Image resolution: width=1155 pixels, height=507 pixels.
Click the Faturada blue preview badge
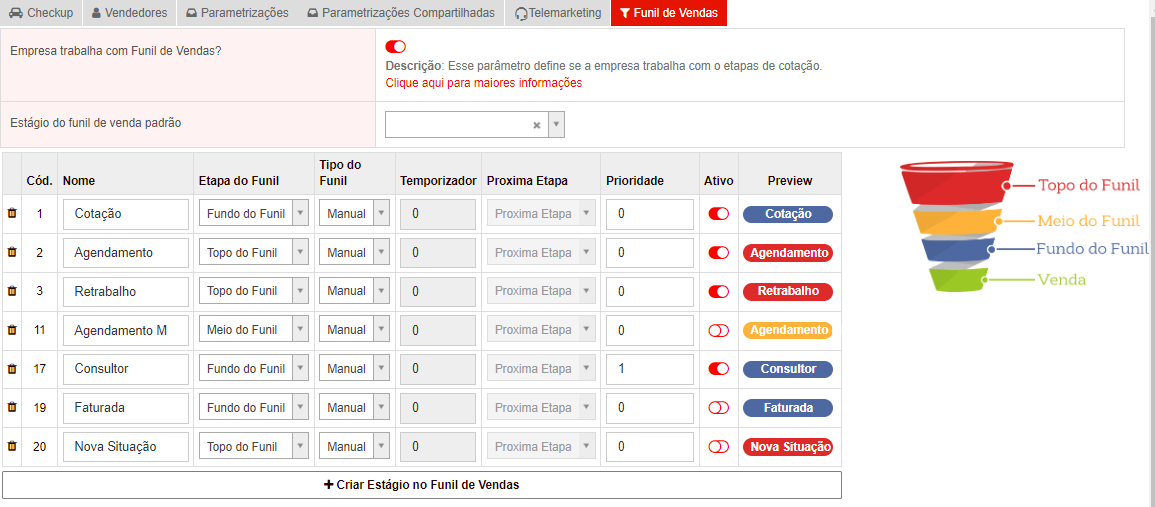point(787,408)
